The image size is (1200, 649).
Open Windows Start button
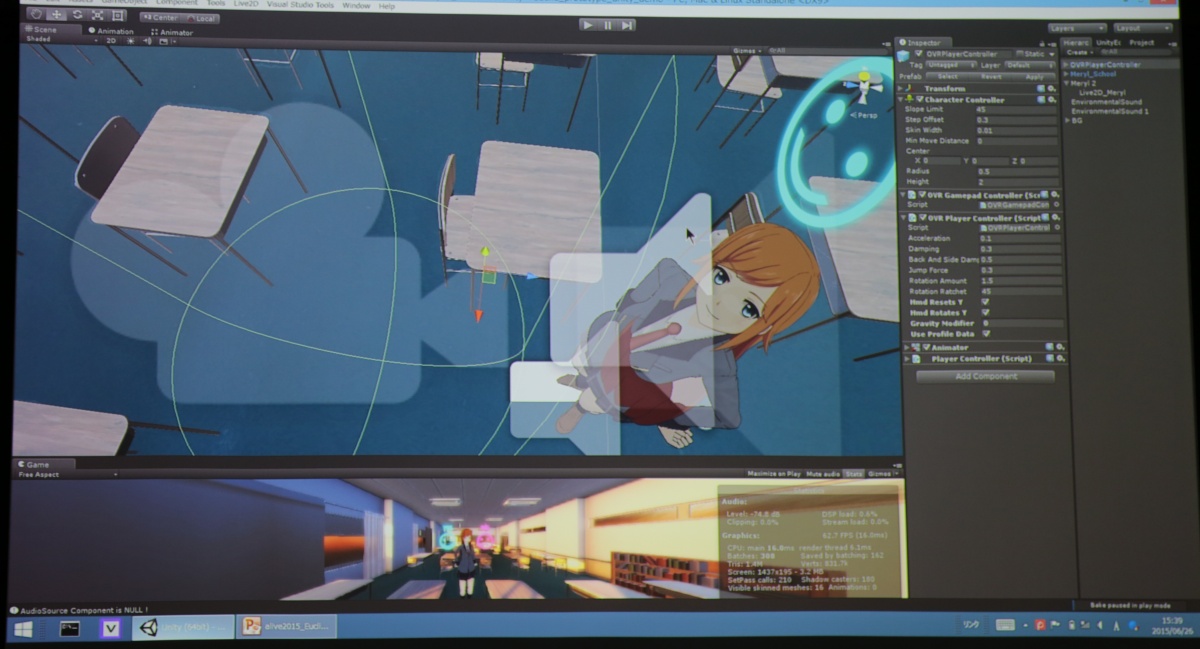coord(23,629)
